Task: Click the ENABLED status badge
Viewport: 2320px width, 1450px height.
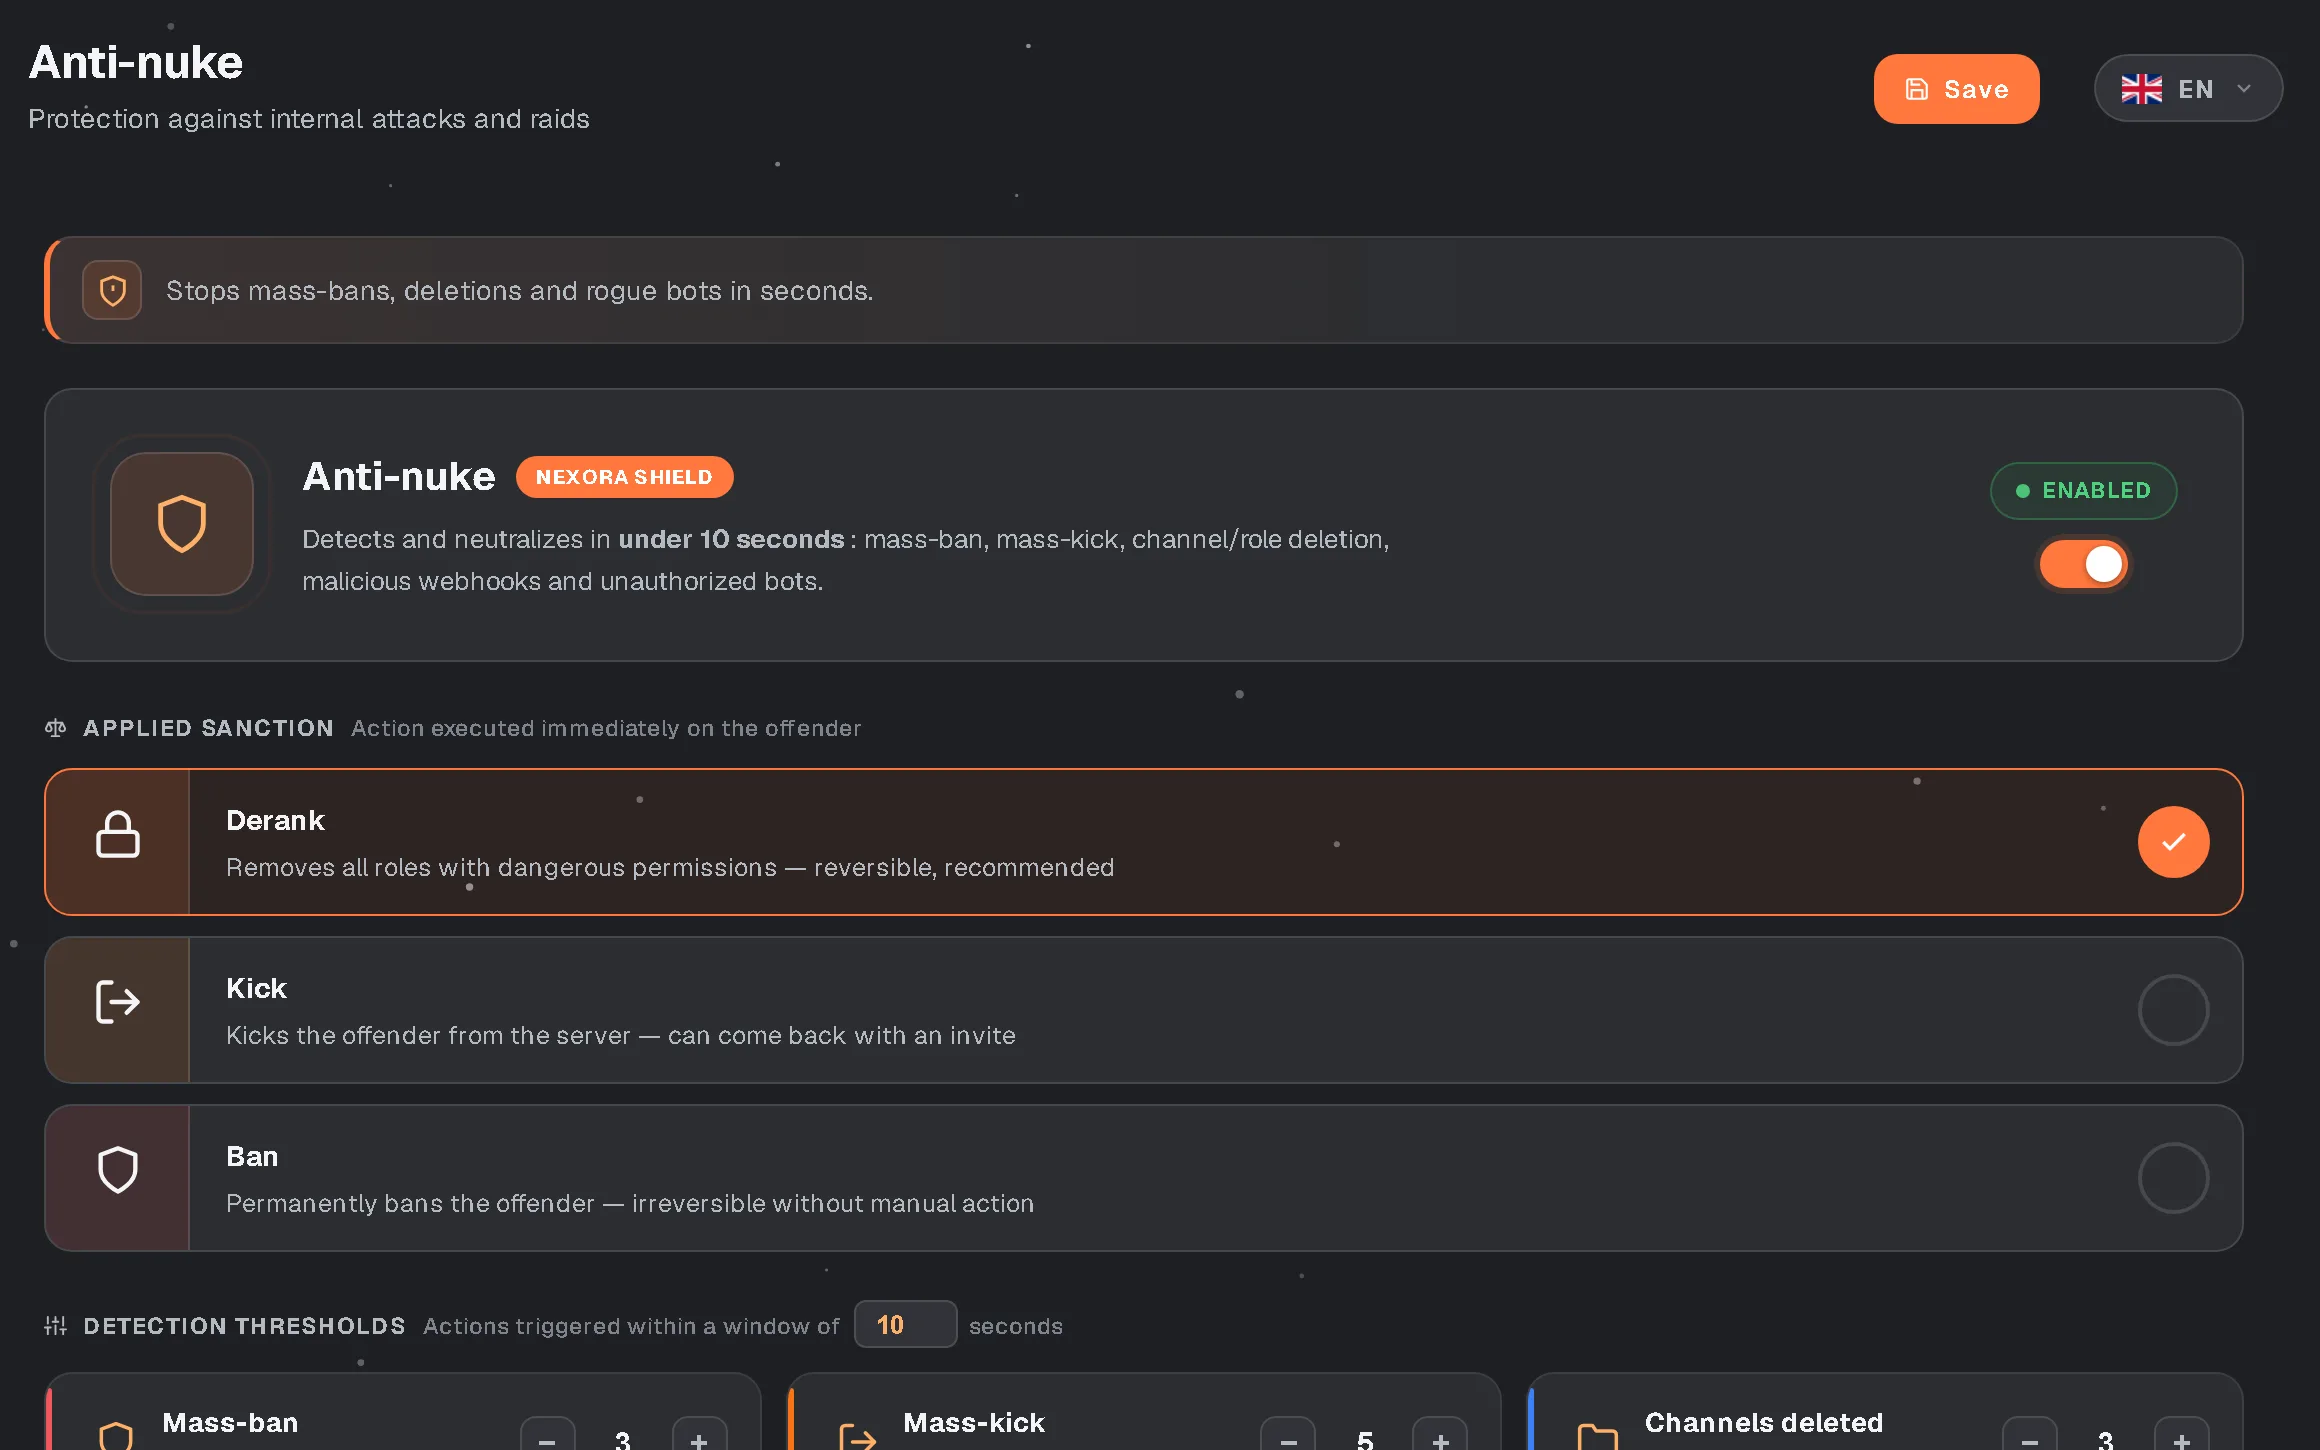Action: [x=2083, y=491]
